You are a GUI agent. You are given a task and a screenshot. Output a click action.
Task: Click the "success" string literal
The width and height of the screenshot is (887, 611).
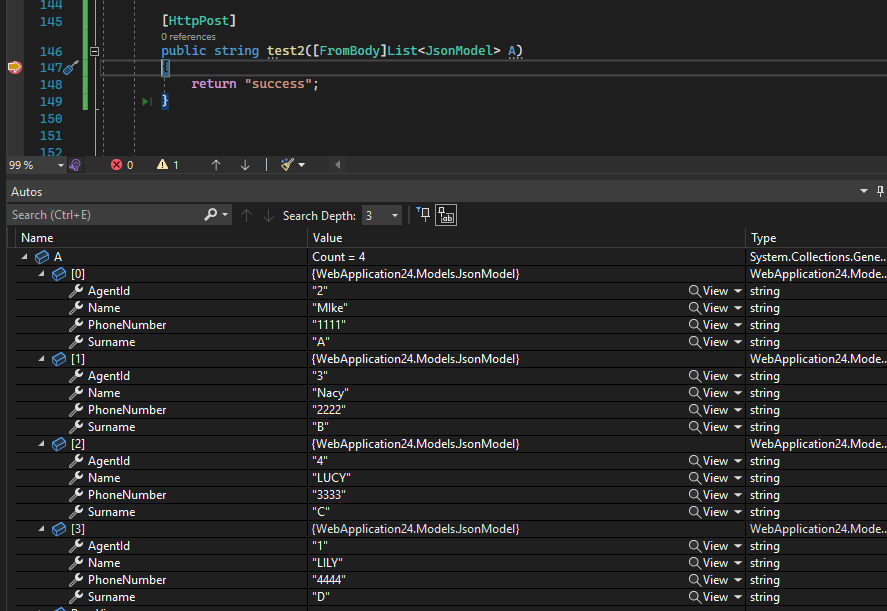point(278,84)
